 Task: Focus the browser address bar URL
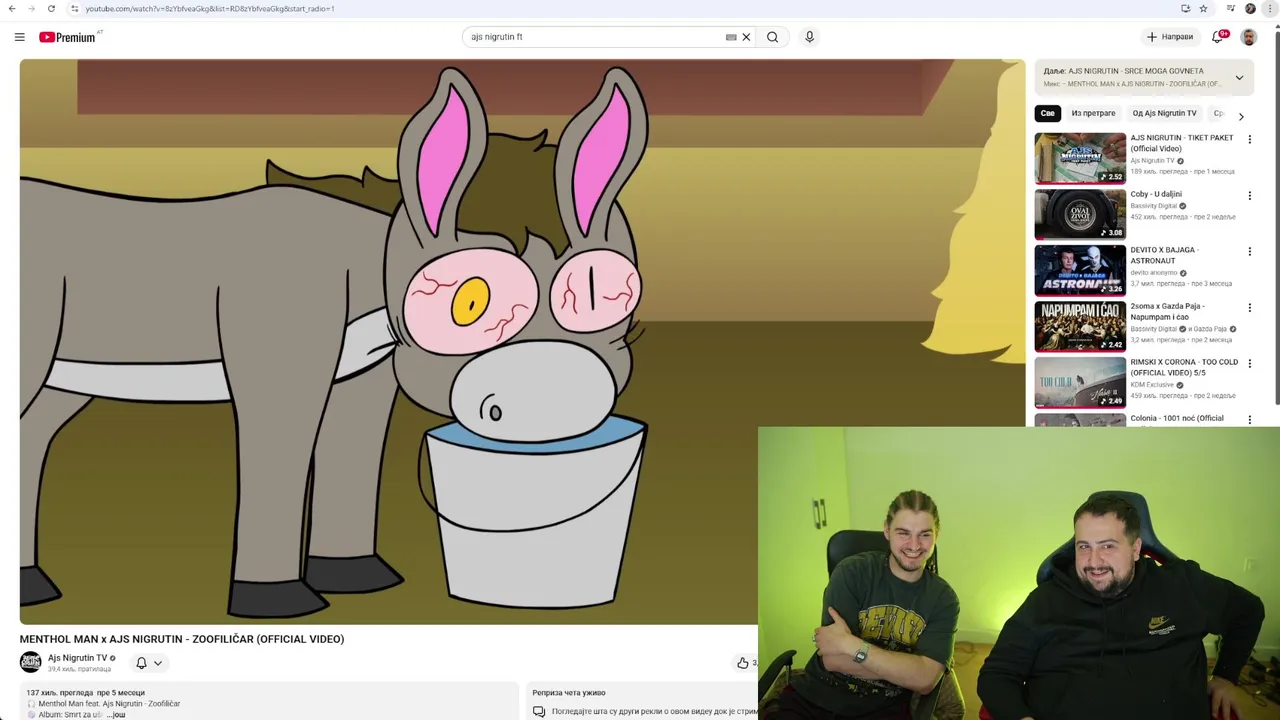[x=210, y=8]
